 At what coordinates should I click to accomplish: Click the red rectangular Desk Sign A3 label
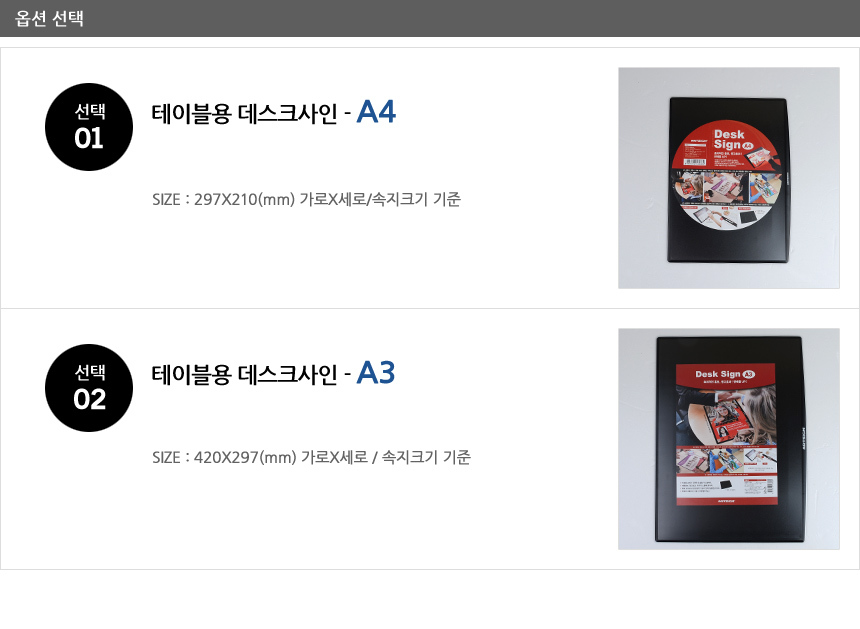[x=726, y=434]
